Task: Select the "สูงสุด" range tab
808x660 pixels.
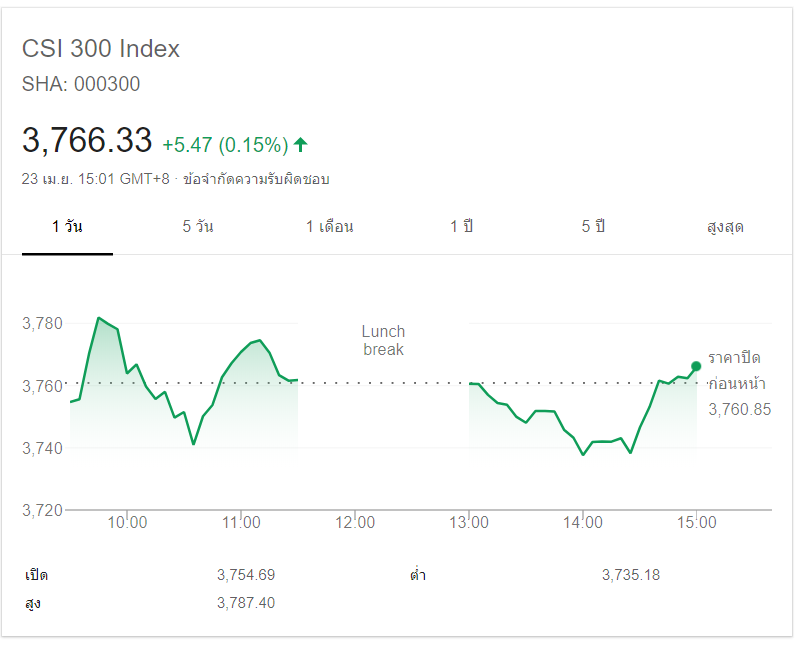Action: tap(725, 226)
